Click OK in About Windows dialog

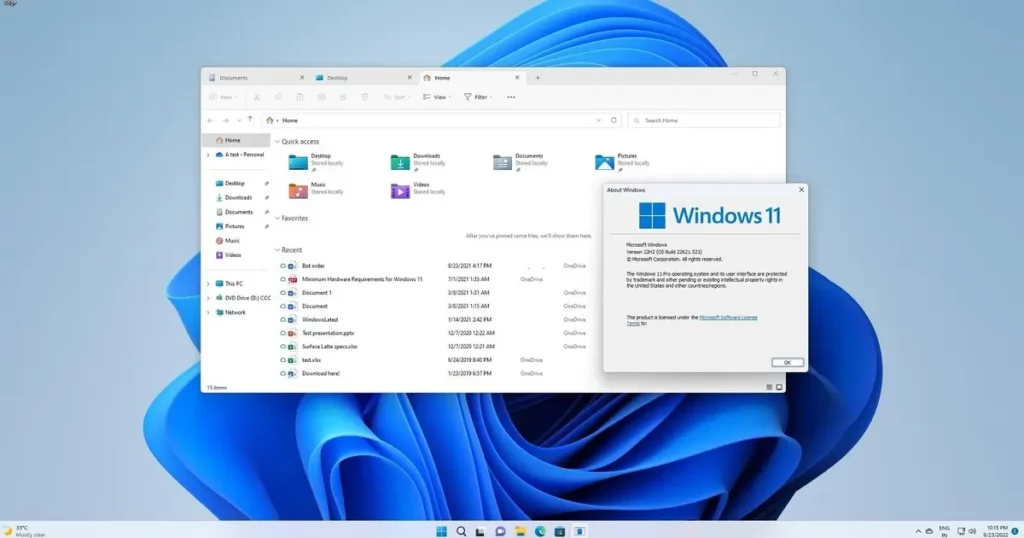(x=787, y=362)
